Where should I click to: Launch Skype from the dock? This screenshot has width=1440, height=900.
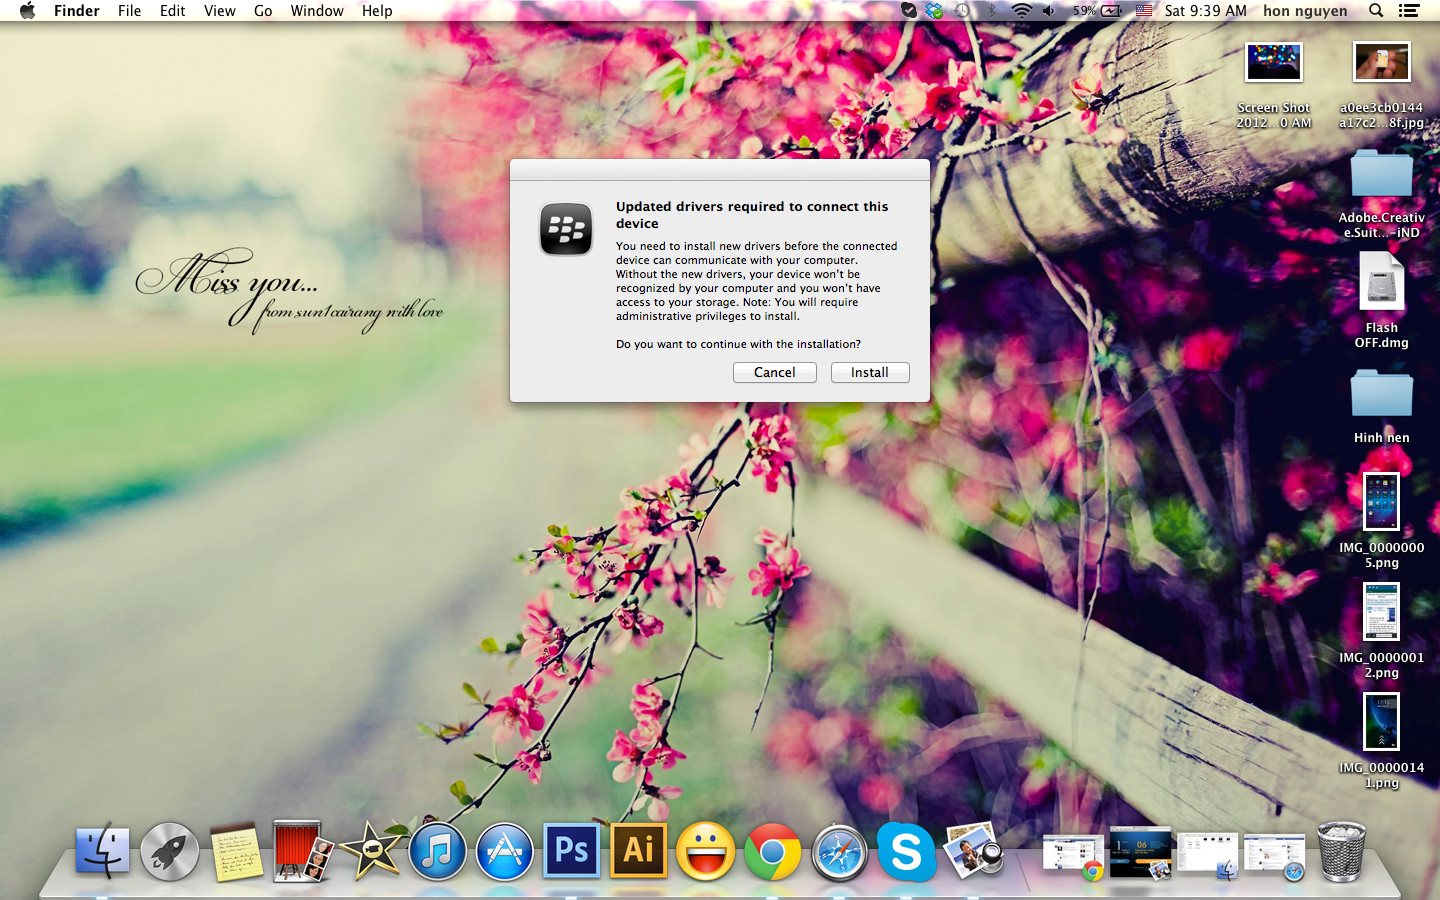[x=906, y=851]
